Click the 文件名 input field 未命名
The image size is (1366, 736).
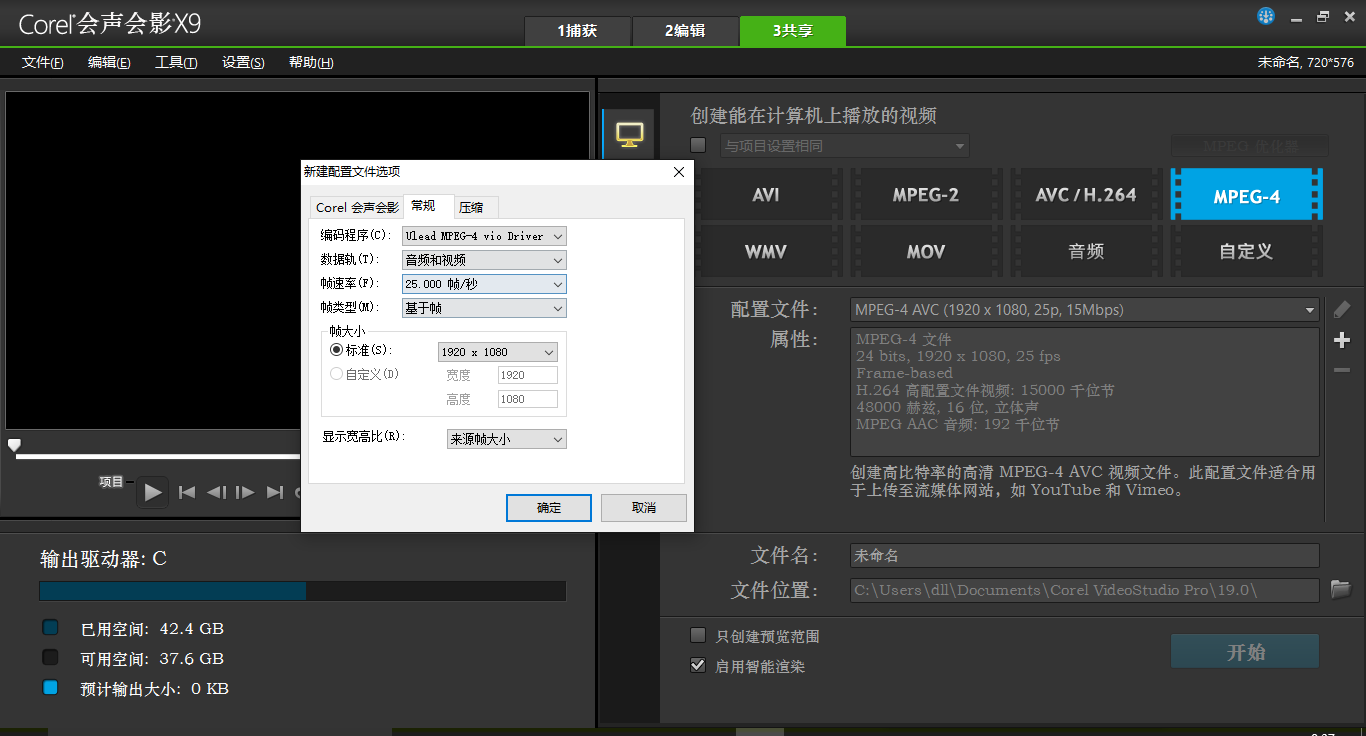(x=1085, y=556)
